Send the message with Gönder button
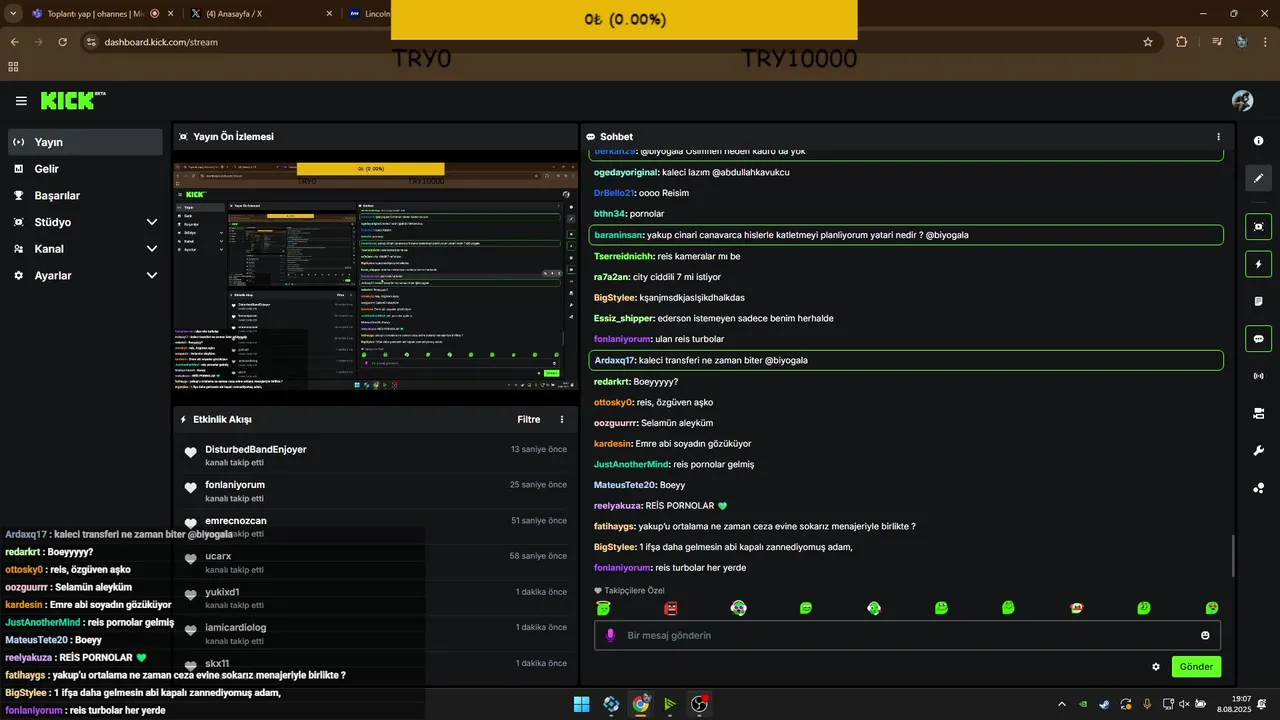 pyautogui.click(x=1196, y=667)
